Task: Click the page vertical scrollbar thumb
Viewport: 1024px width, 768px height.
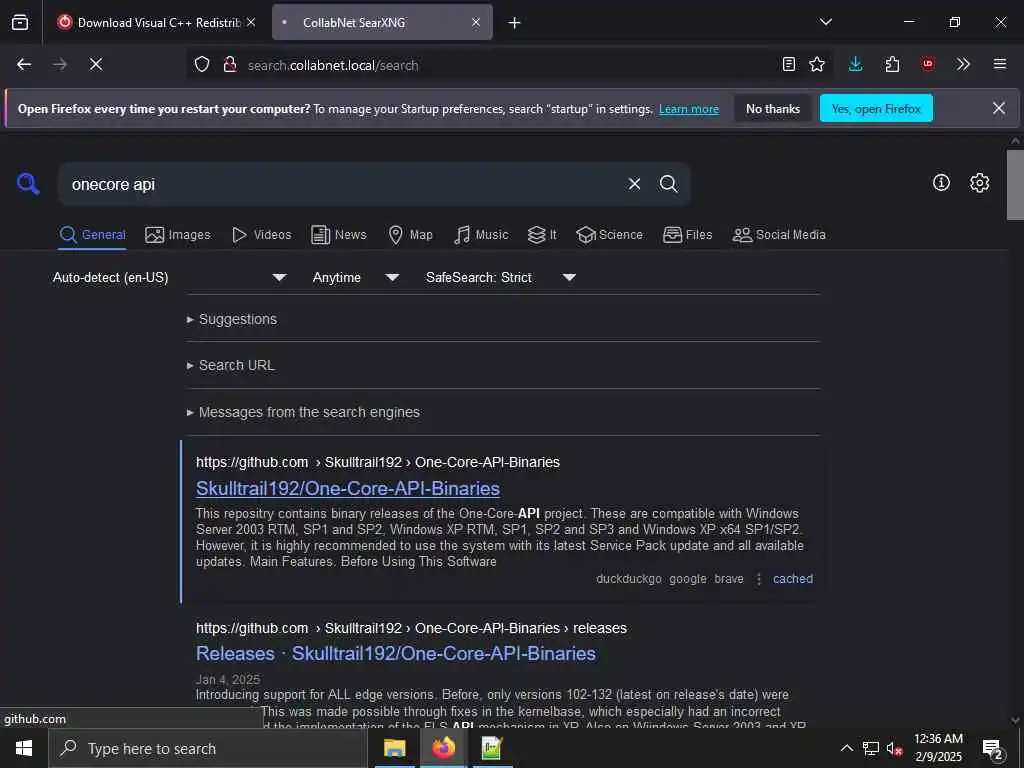Action: pos(1015,185)
